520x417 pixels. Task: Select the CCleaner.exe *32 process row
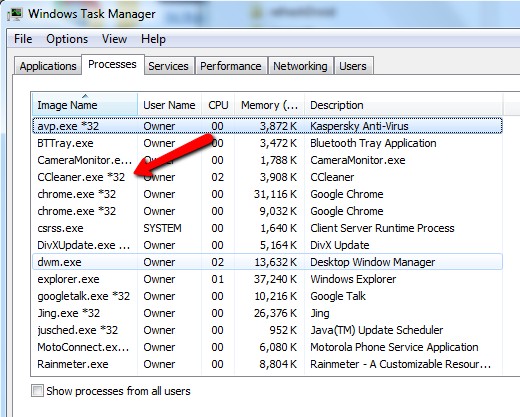(x=267, y=177)
